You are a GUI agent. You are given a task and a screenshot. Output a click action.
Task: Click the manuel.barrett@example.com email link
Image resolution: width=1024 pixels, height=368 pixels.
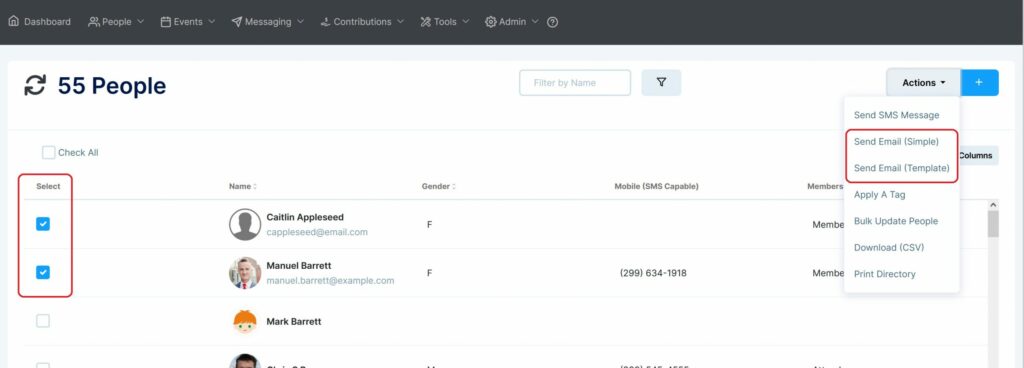(x=330, y=281)
